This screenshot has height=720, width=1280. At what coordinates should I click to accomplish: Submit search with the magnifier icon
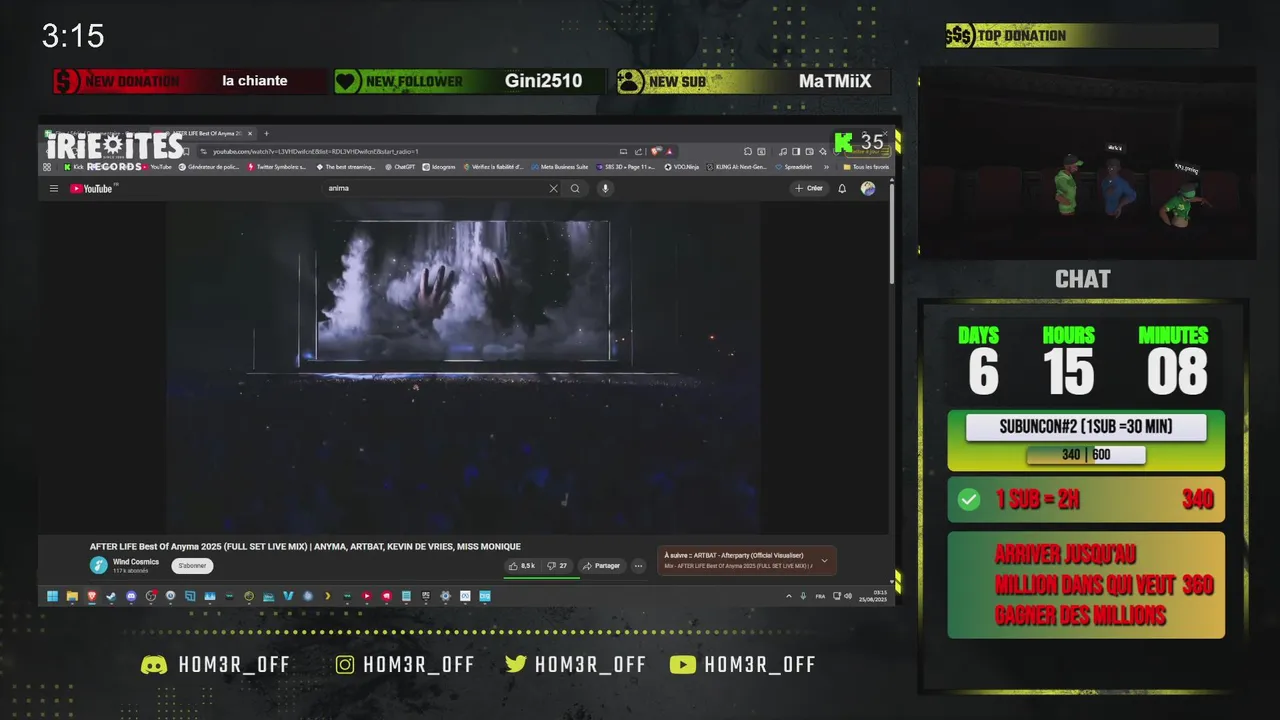pyautogui.click(x=575, y=188)
